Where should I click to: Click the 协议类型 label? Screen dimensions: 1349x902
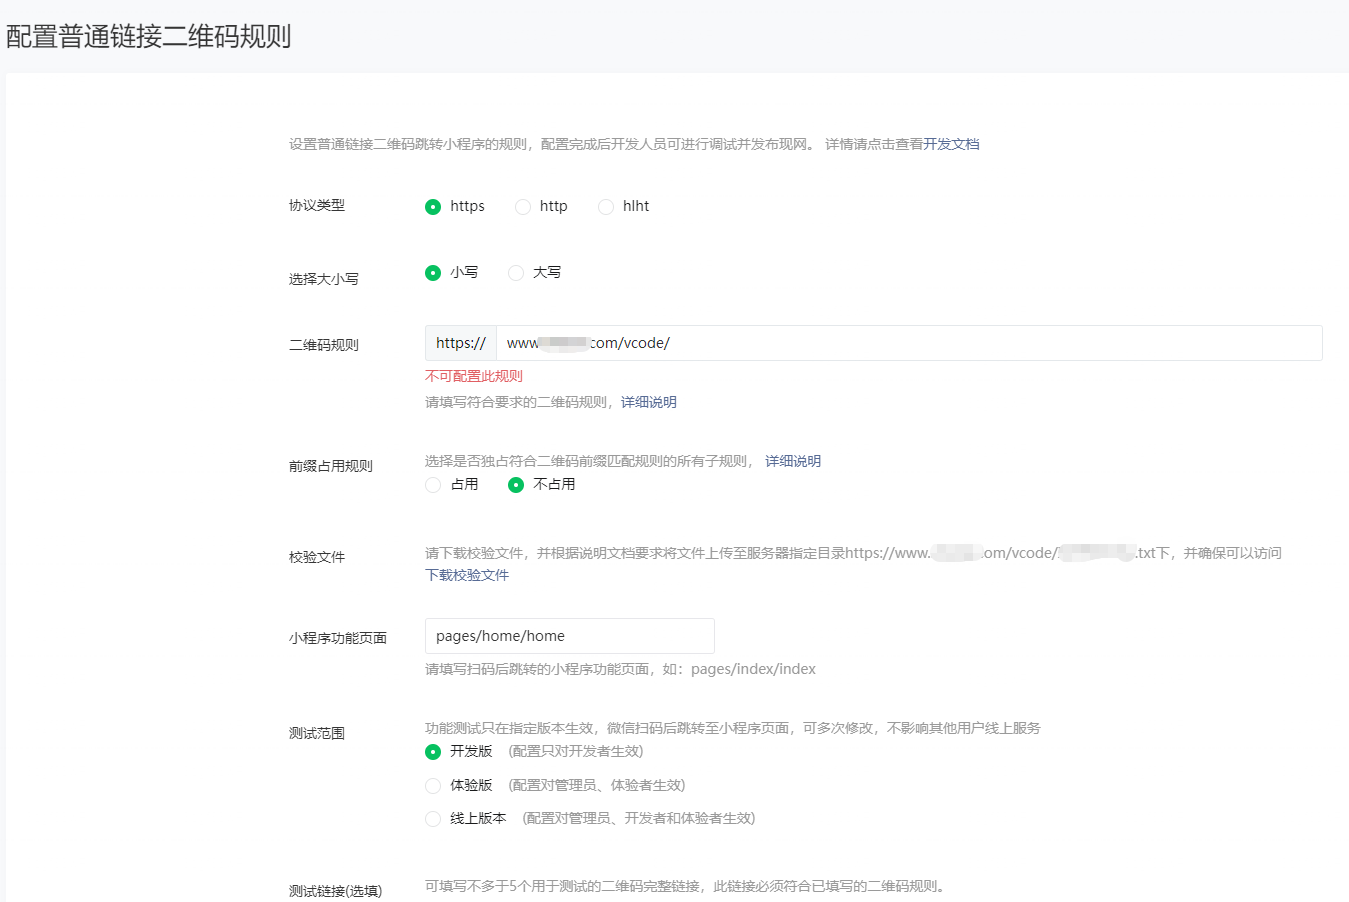pos(317,205)
